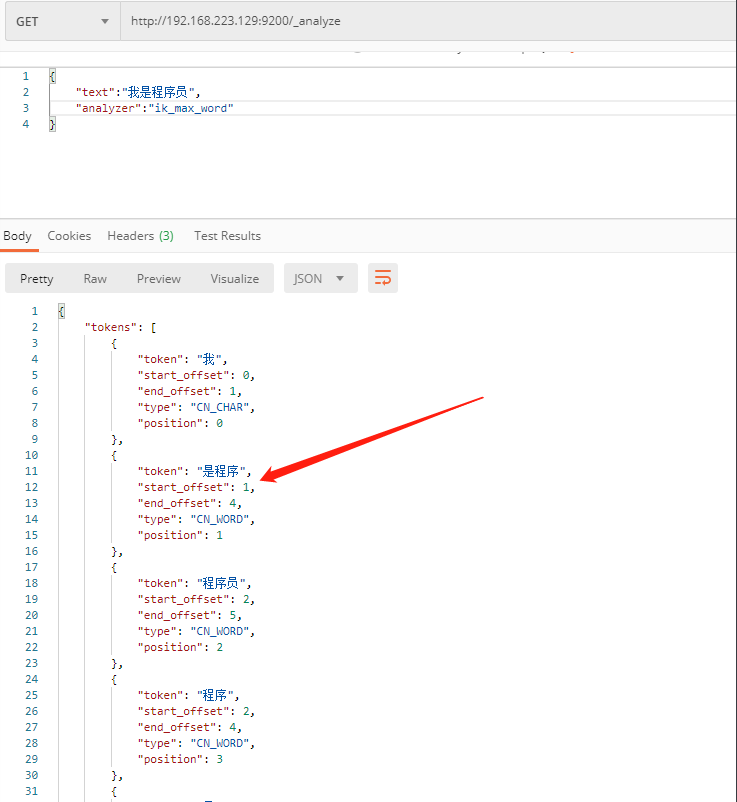Select the Visualize view button
Image resolution: width=737 pixels, height=802 pixels.
point(235,279)
